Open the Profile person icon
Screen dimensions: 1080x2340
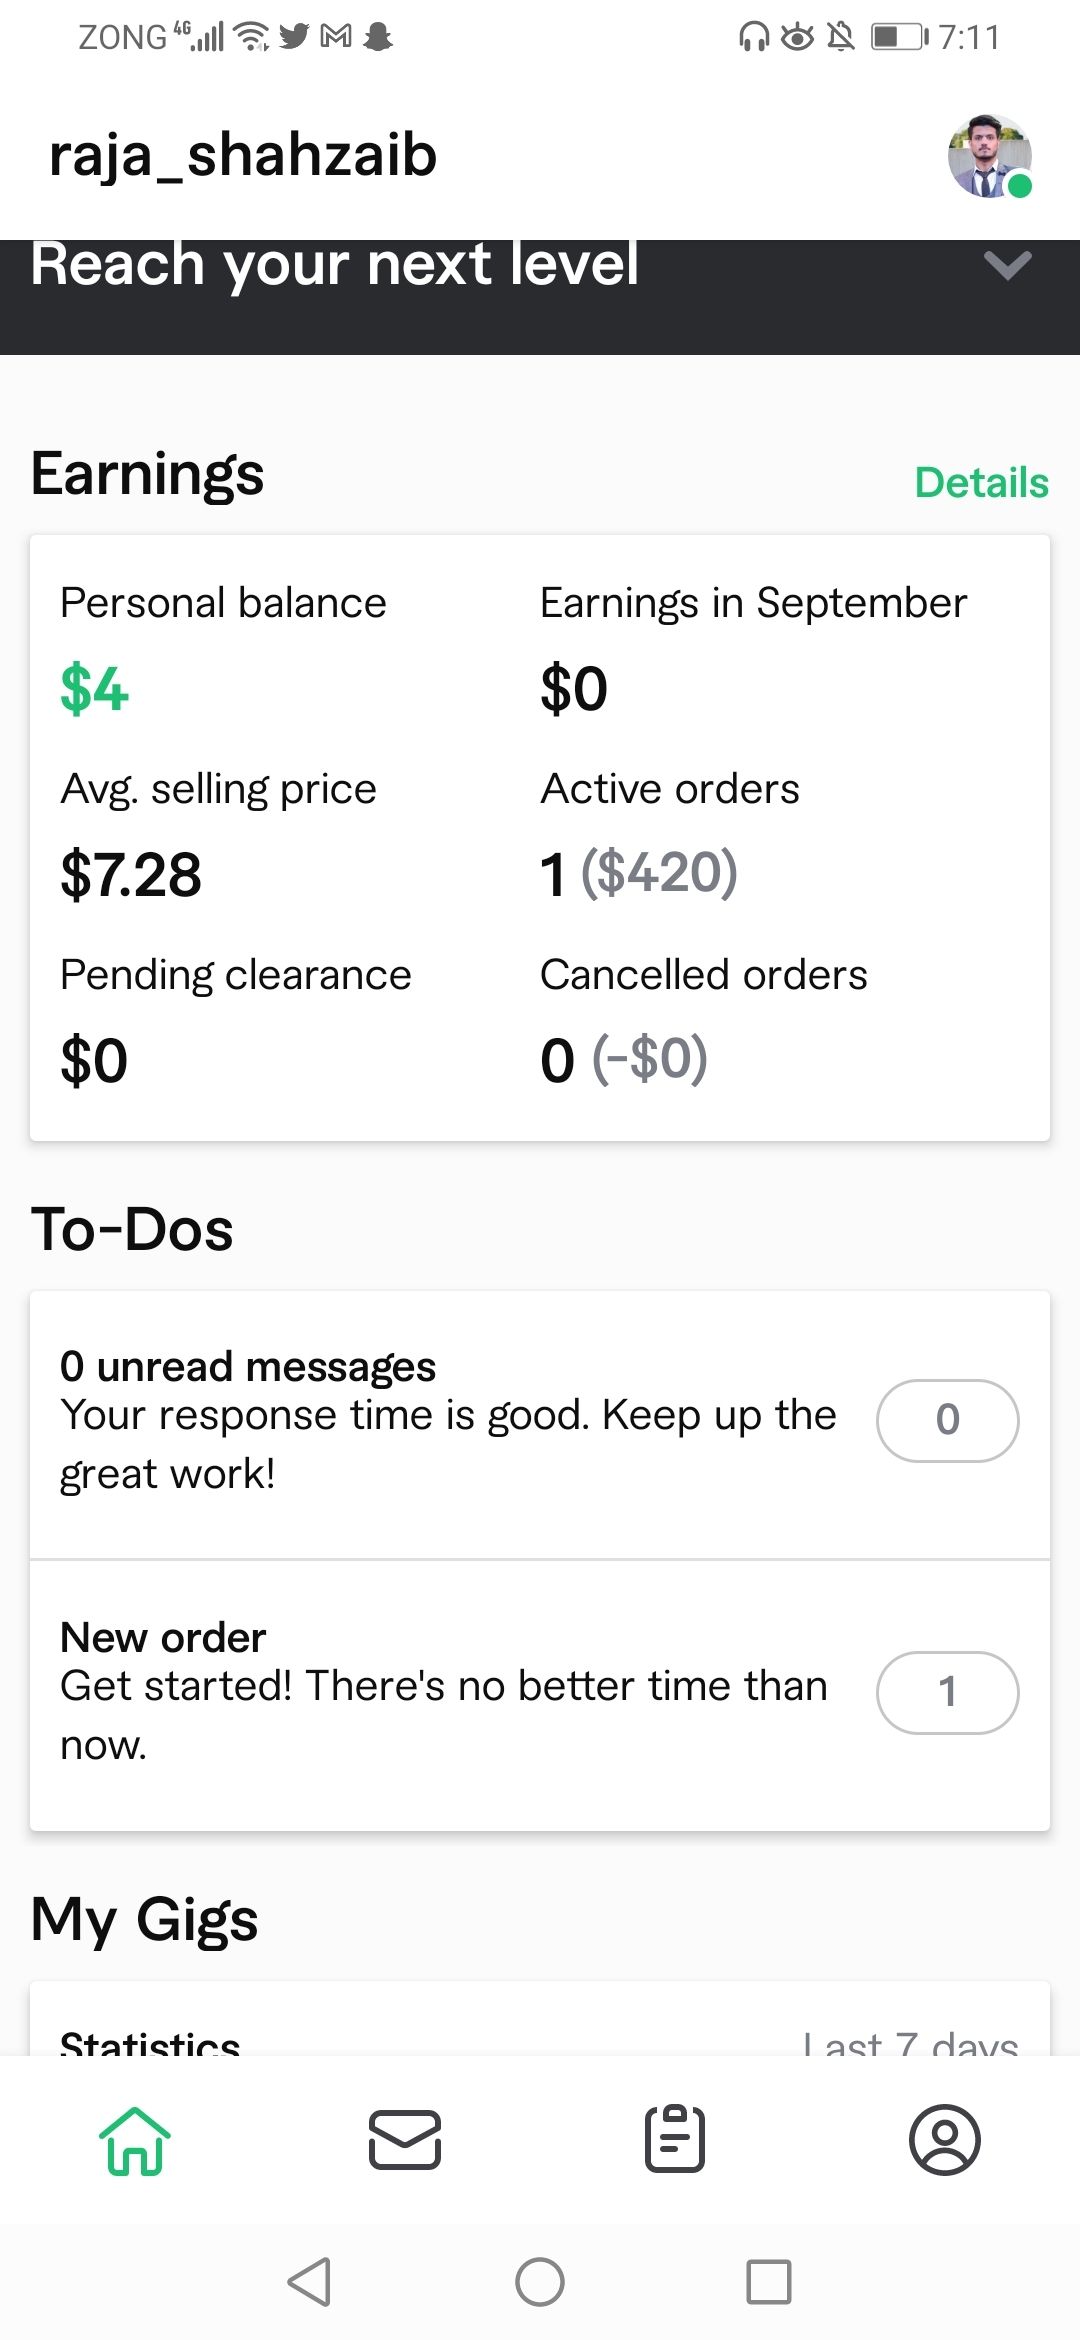(945, 2140)
